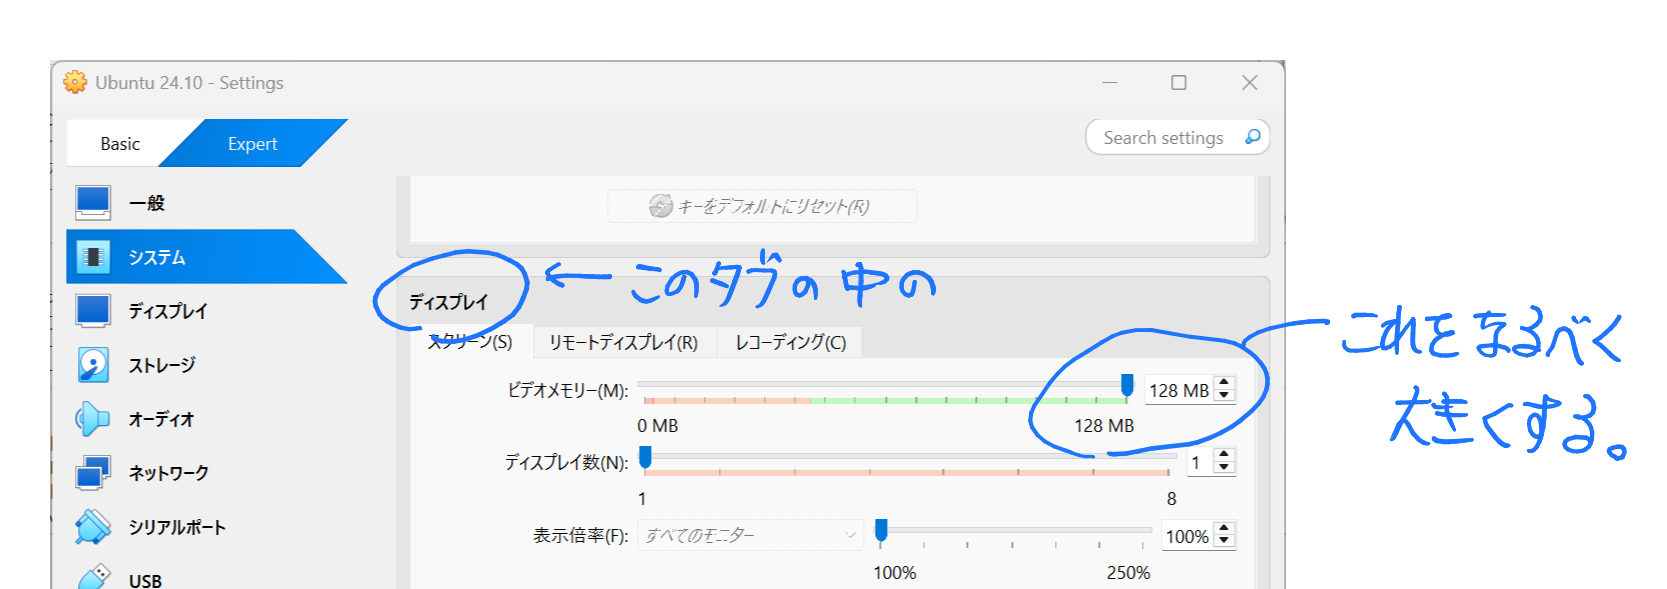Viewport: 1667px width, 589px height.
Task: Increase display count with up stepper
Action: pyautogui.click(x=1224, y=455)
